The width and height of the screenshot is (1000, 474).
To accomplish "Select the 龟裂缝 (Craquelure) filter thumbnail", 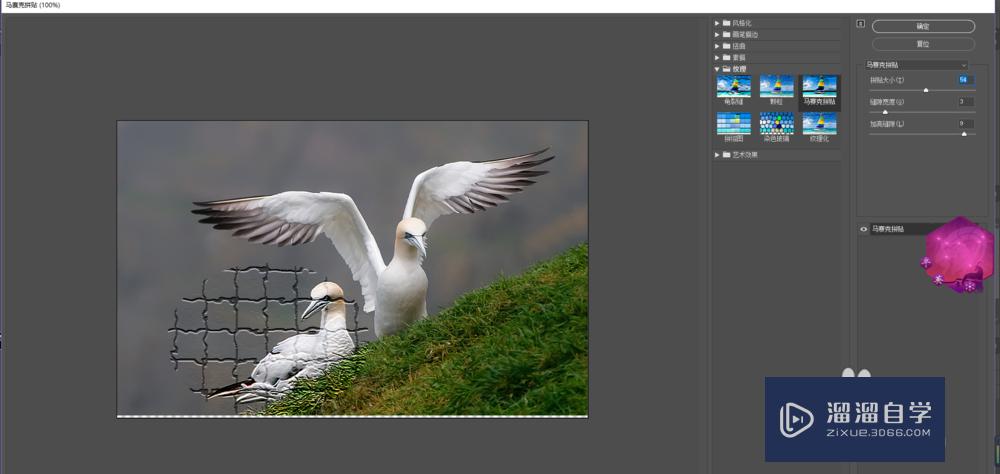I will [x=733, y=87].
